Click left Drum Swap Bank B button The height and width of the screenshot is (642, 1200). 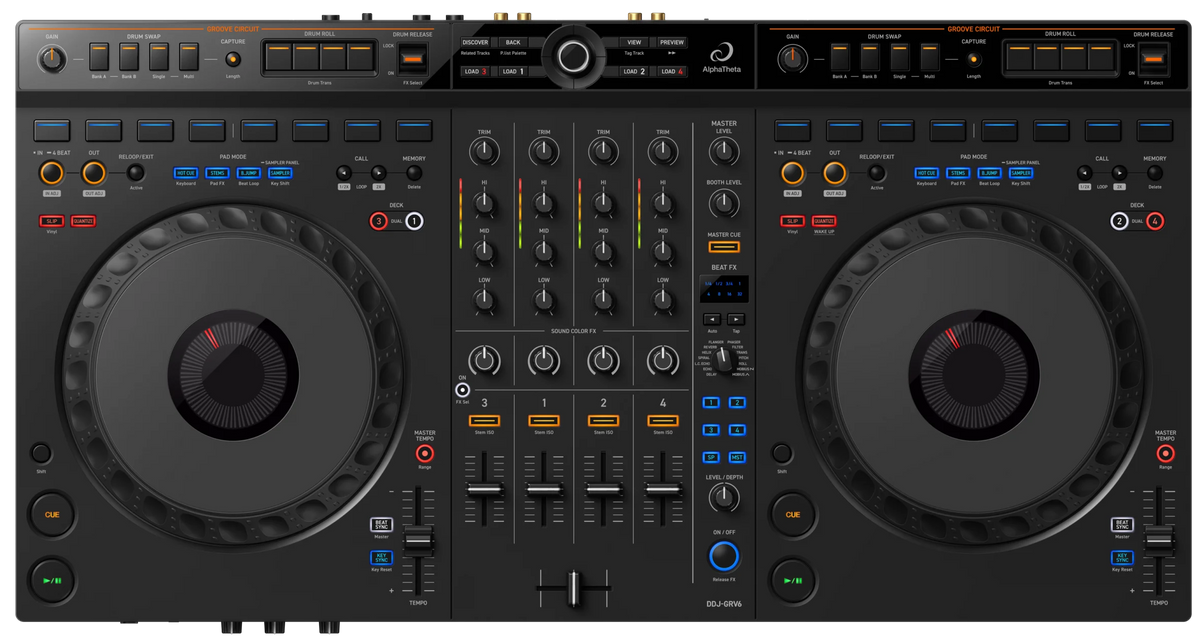pyautogui.click(x=129, y=57)
